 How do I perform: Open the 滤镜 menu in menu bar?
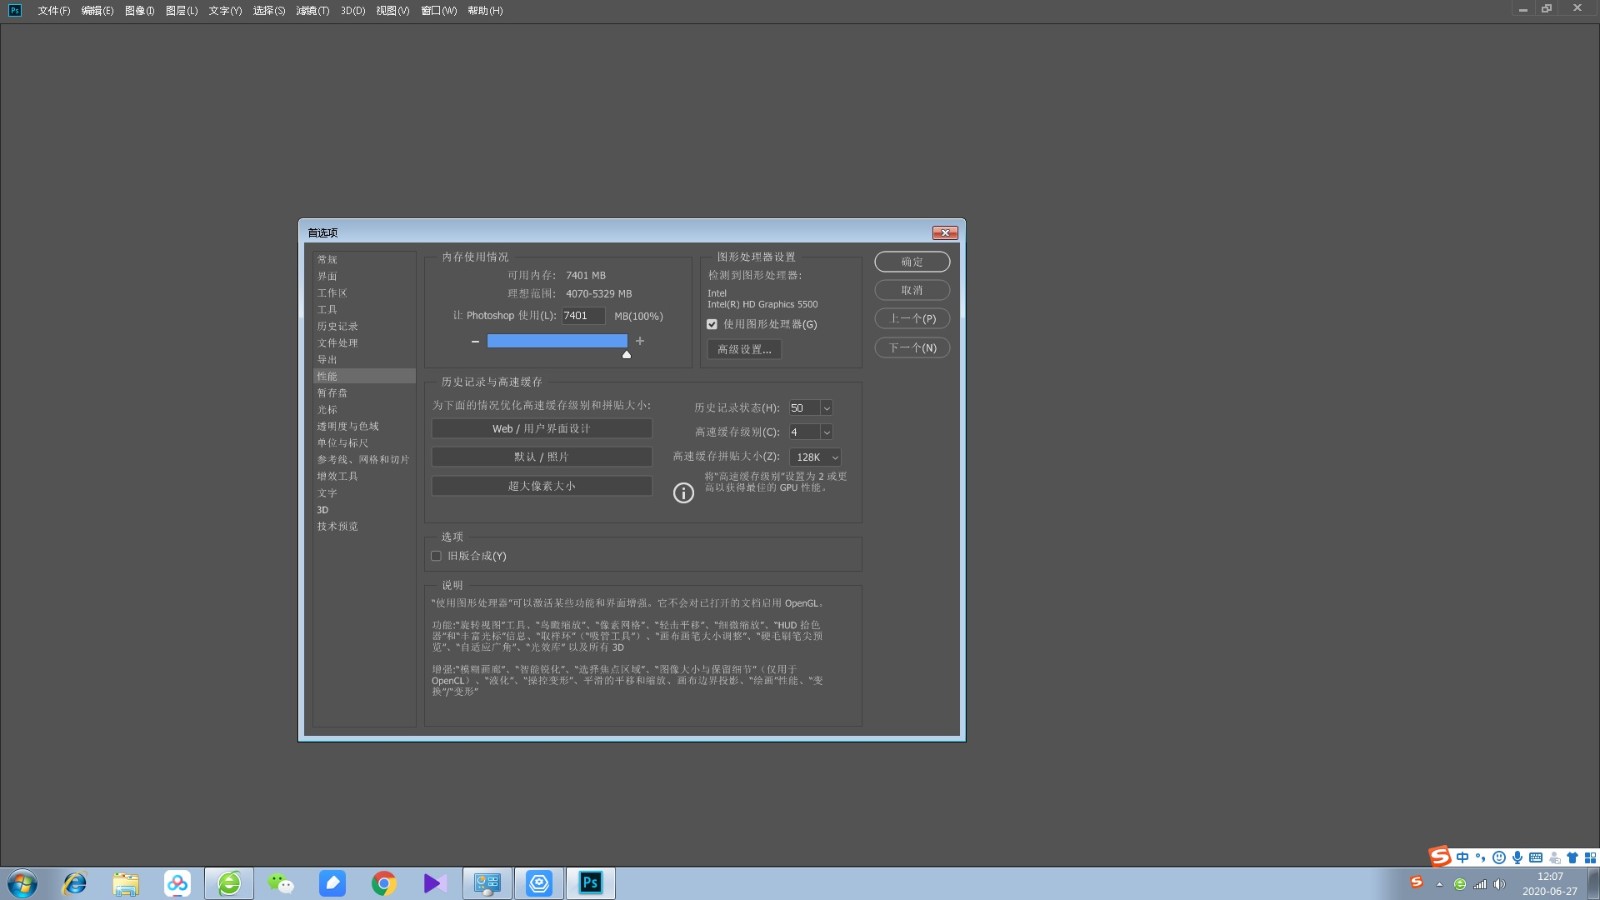312,11
